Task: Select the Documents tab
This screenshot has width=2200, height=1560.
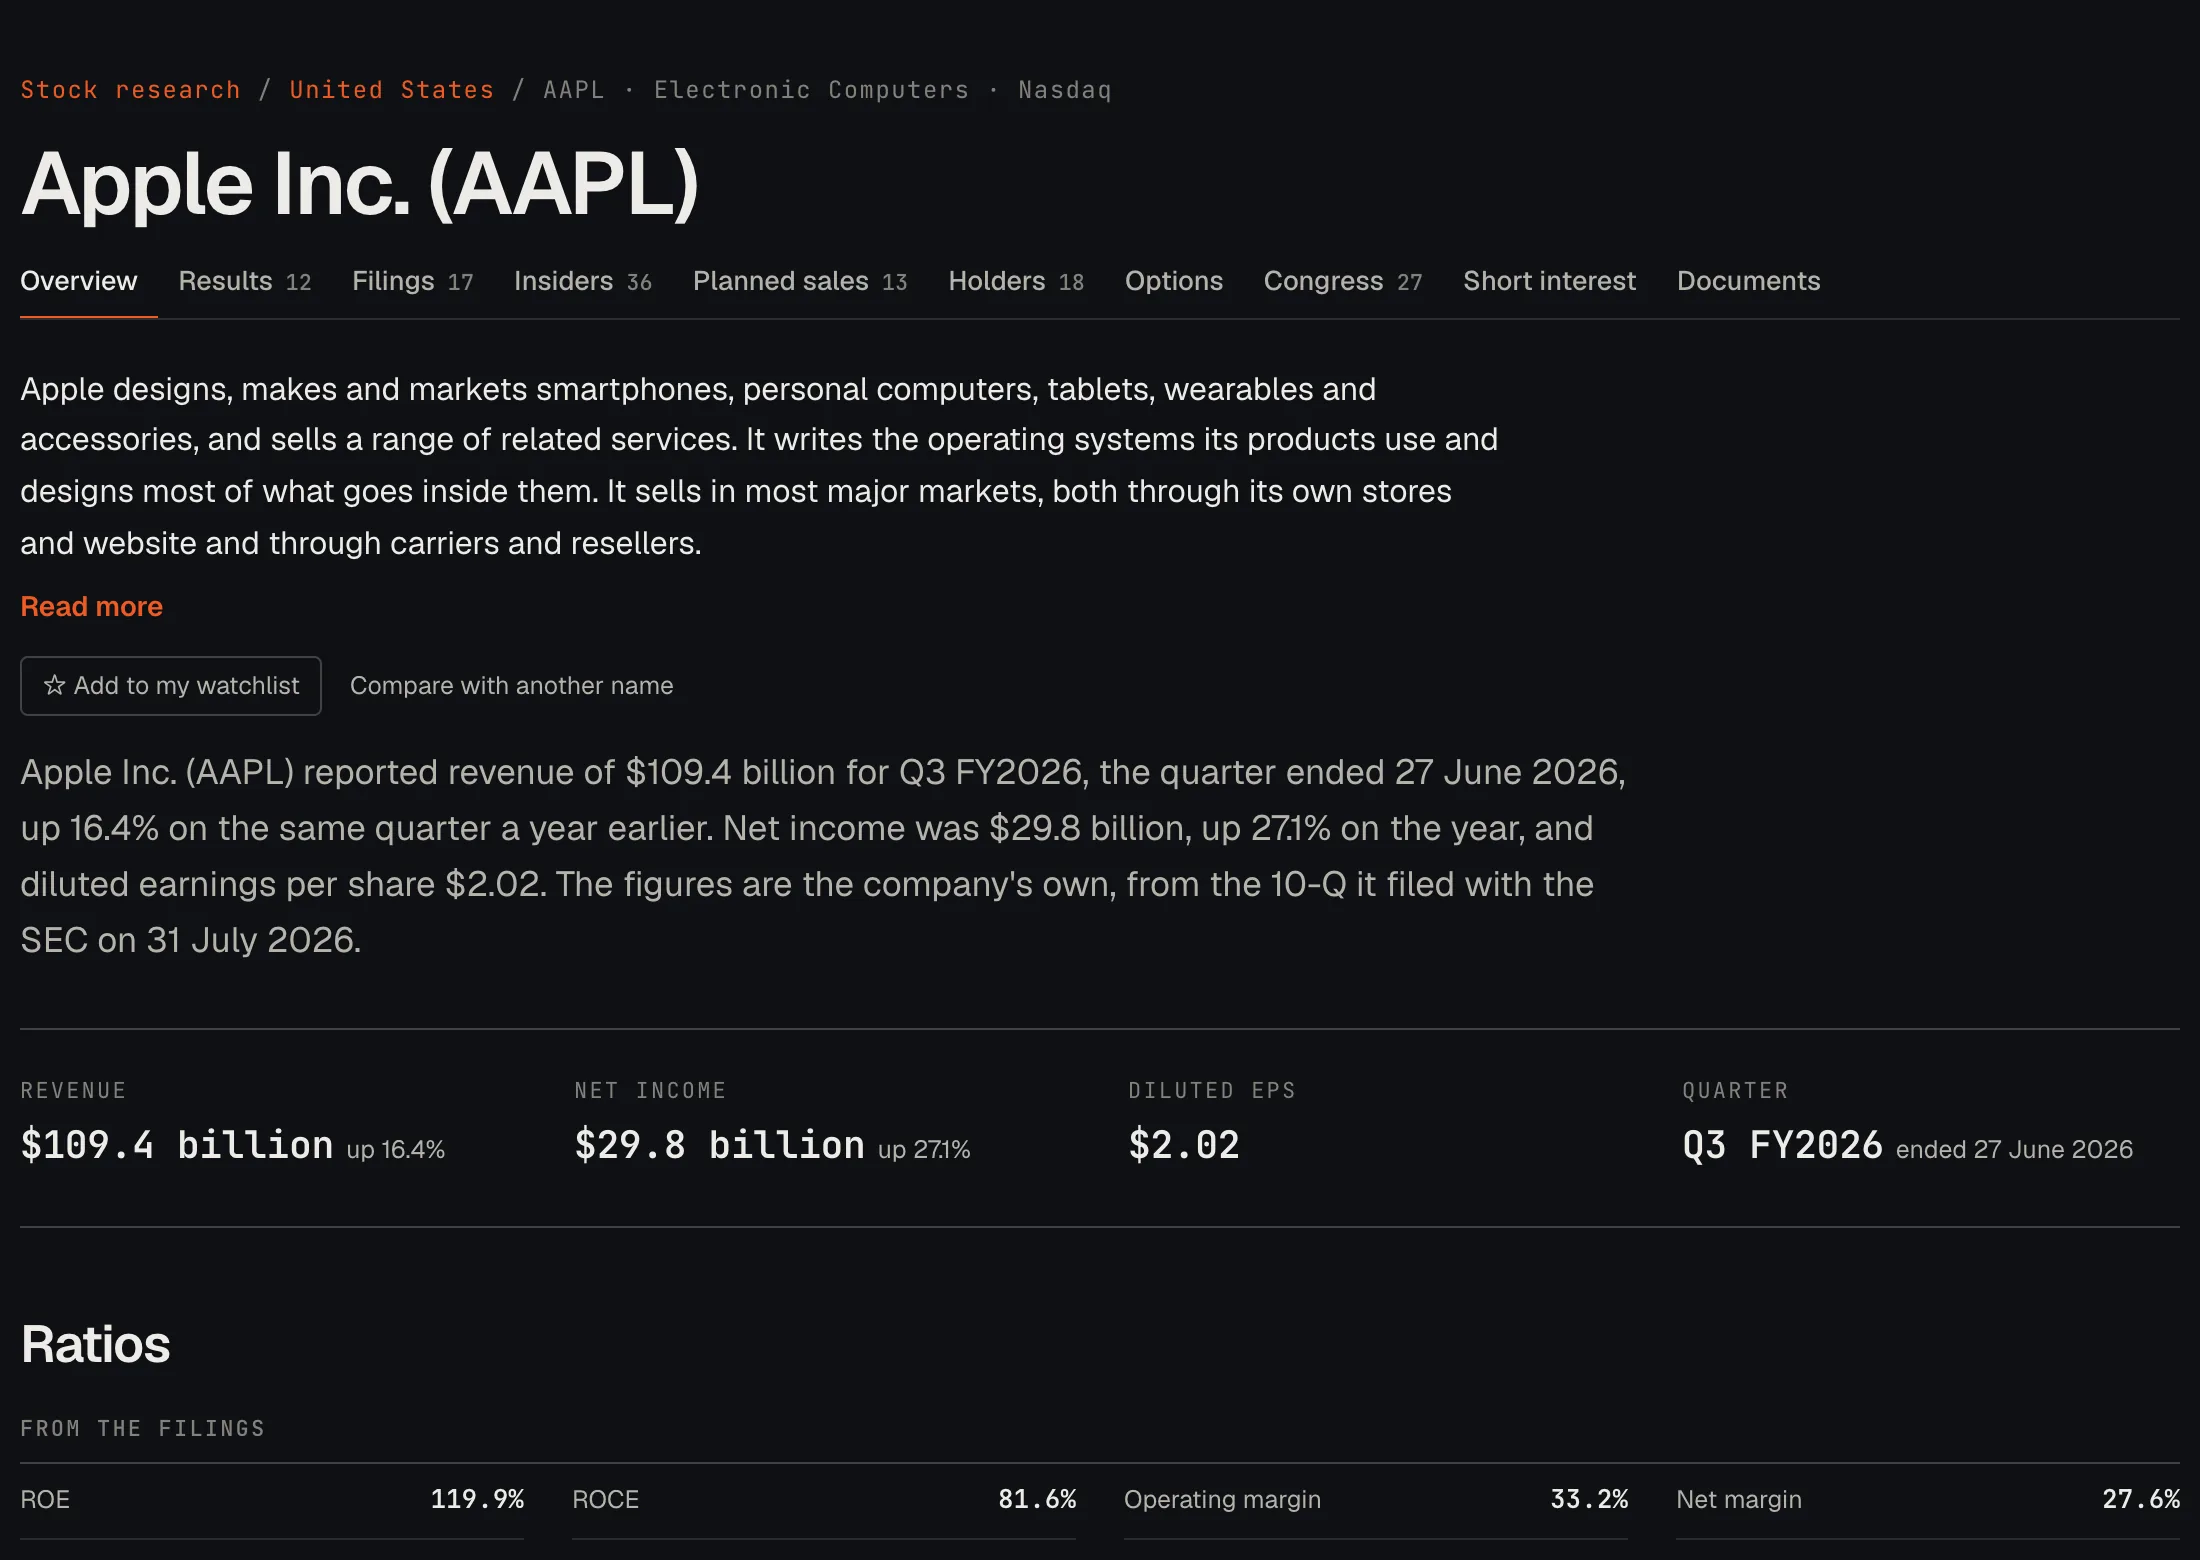Action: point(1749,281)
